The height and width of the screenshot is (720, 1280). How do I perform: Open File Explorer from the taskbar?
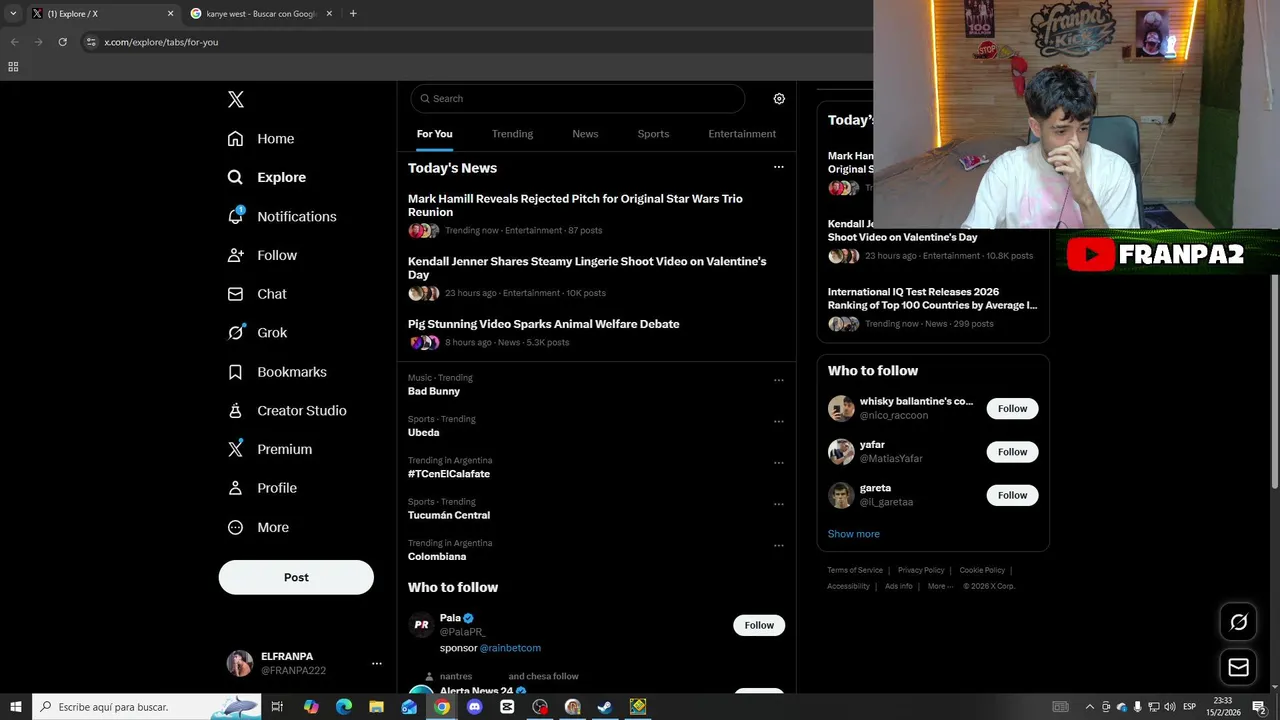coord(376,707)
